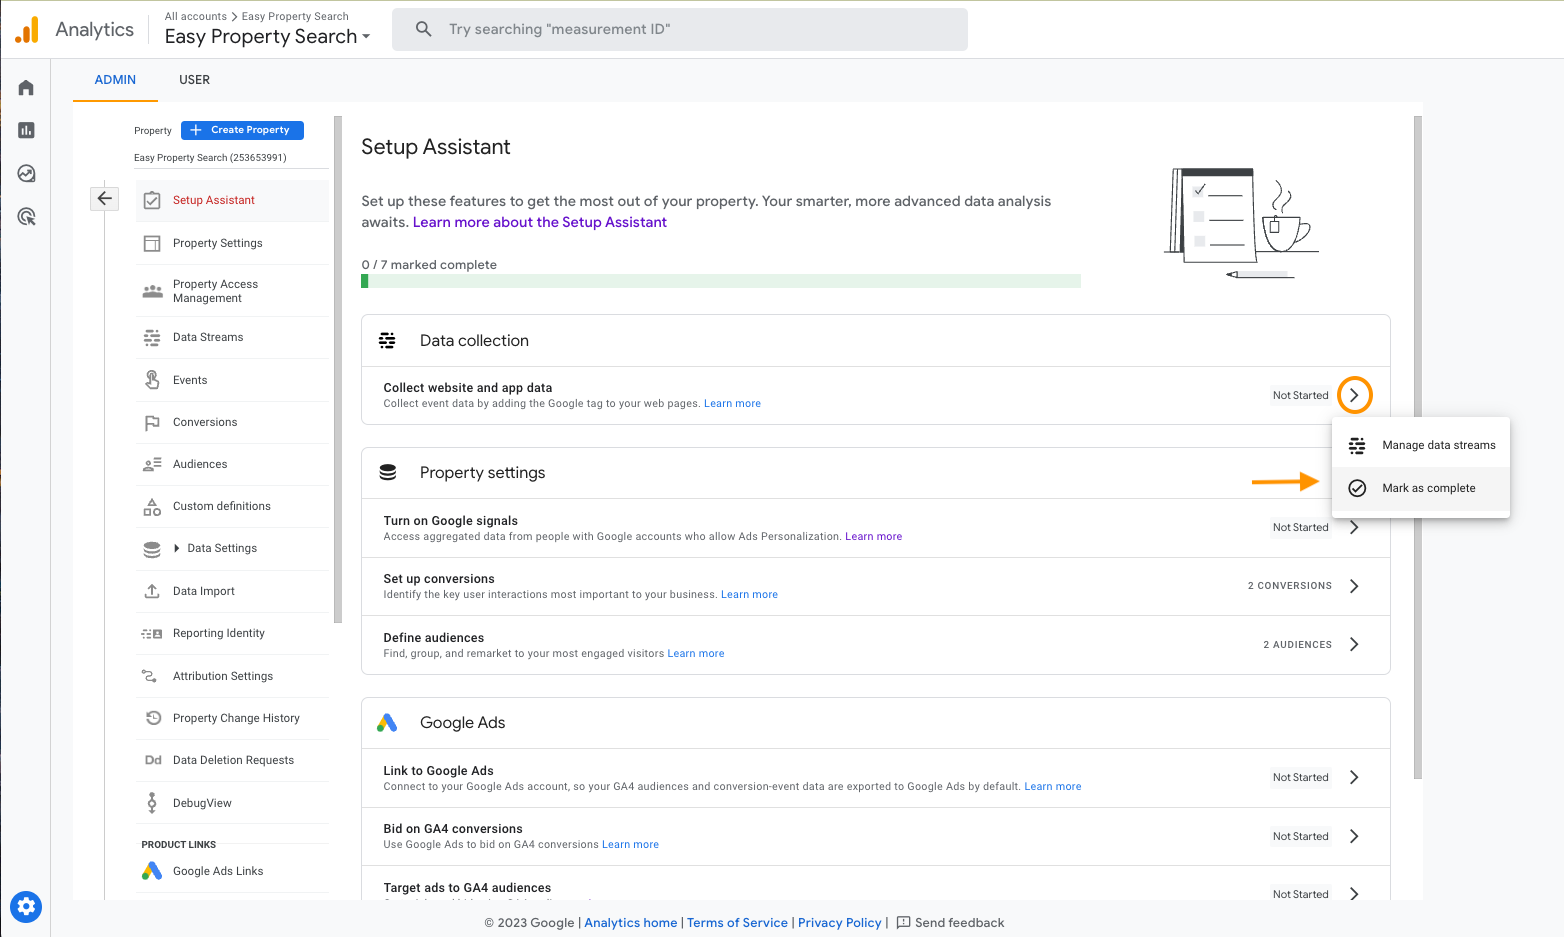This screenshot has width=1564, height=937.
Task: Click the back arrow collapse button
Action: 104,198
